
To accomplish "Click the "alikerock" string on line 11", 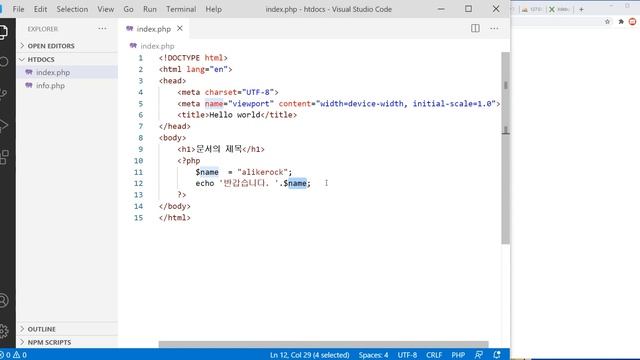I will point(262,172).
